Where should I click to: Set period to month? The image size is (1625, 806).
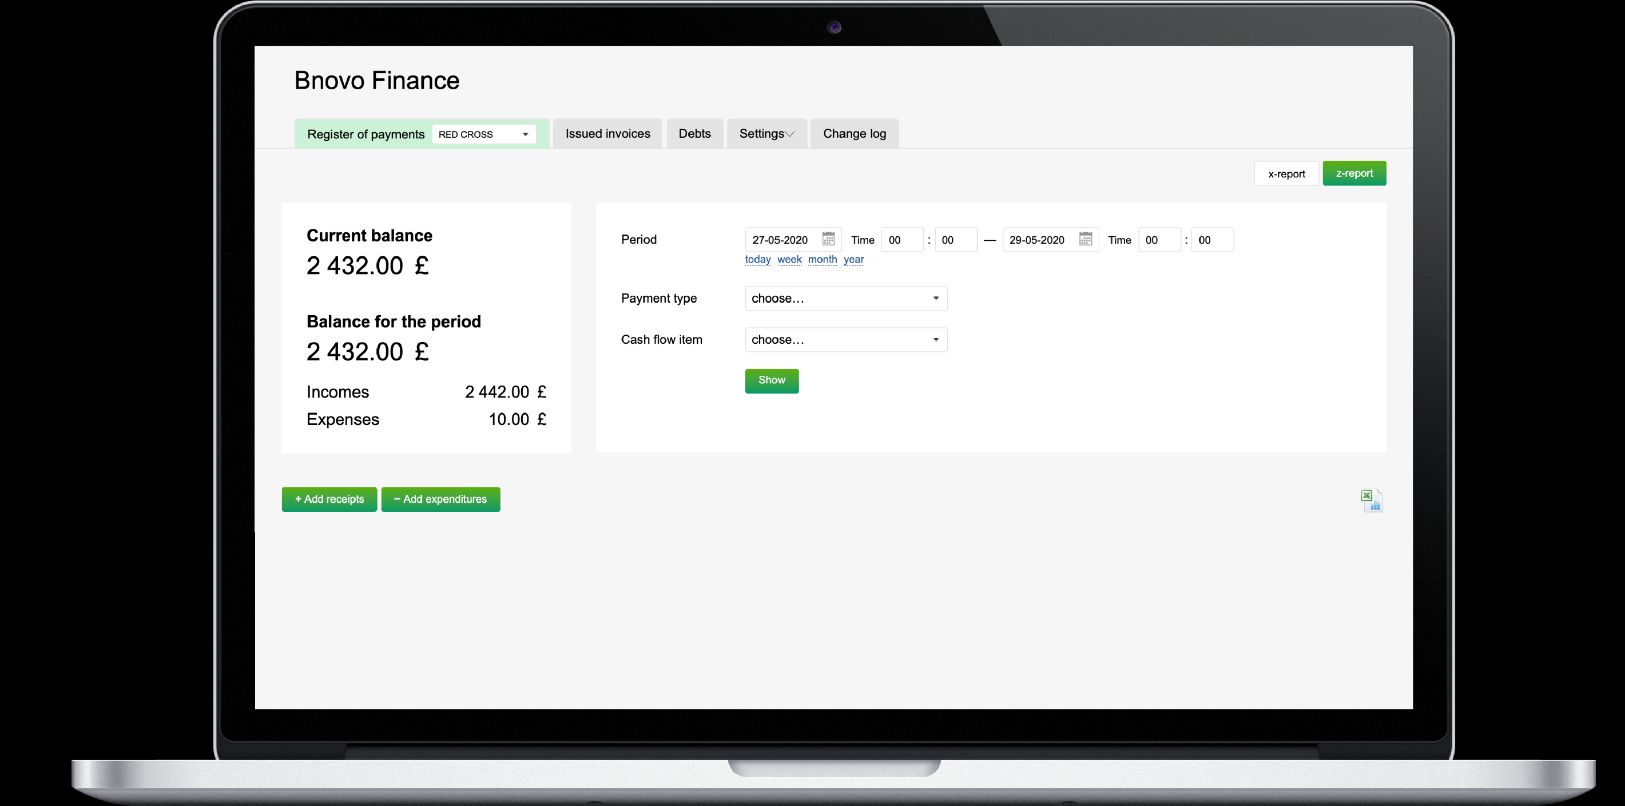(823, 260)
